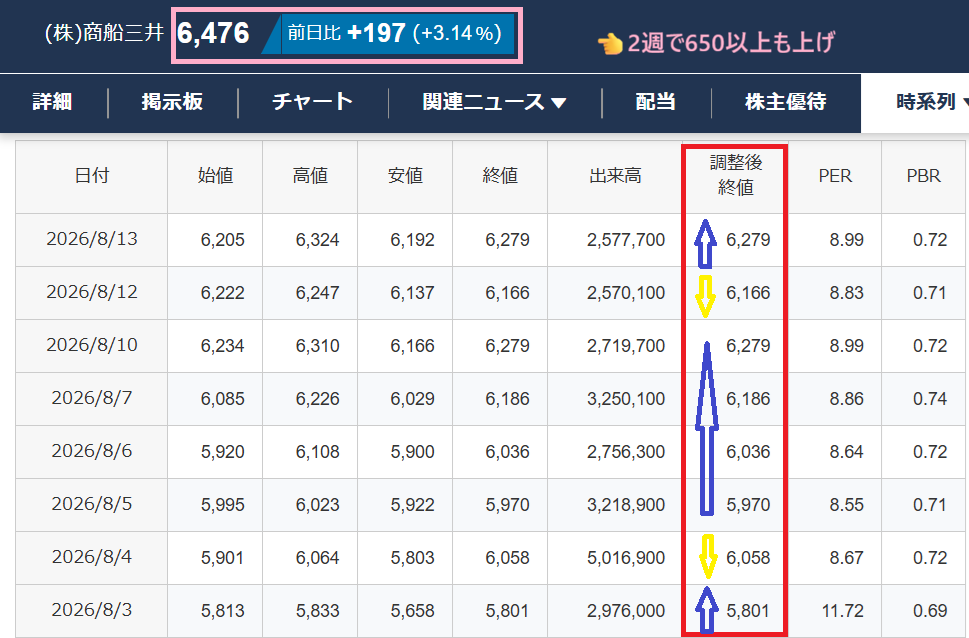
Task: Click the low price 5,900
Action: (x=412, y=452)
